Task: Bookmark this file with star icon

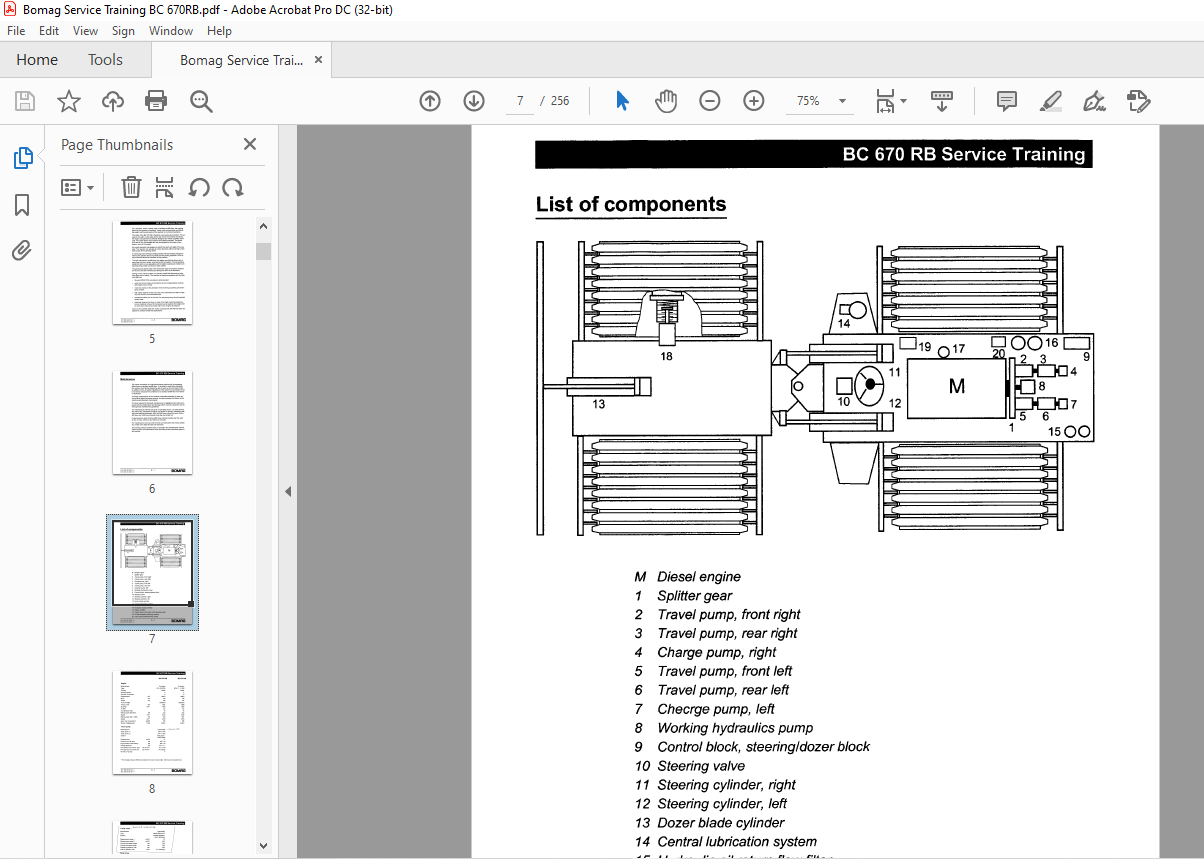Action: point(68,101)
